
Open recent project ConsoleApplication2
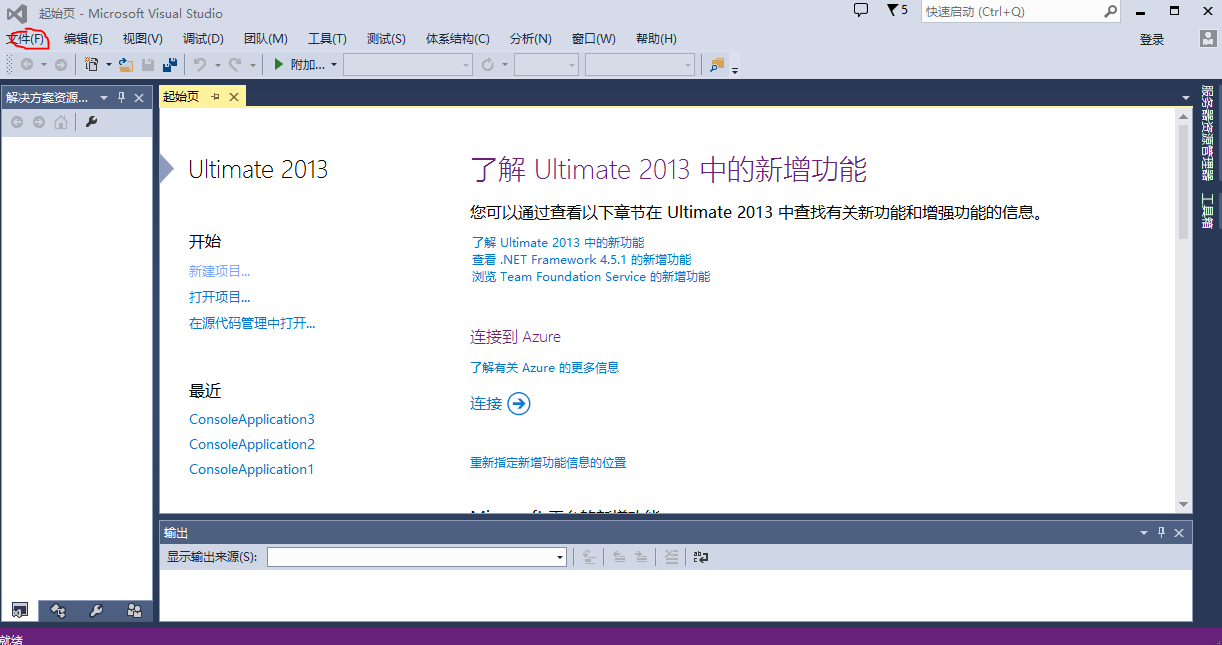pos(252,444)
